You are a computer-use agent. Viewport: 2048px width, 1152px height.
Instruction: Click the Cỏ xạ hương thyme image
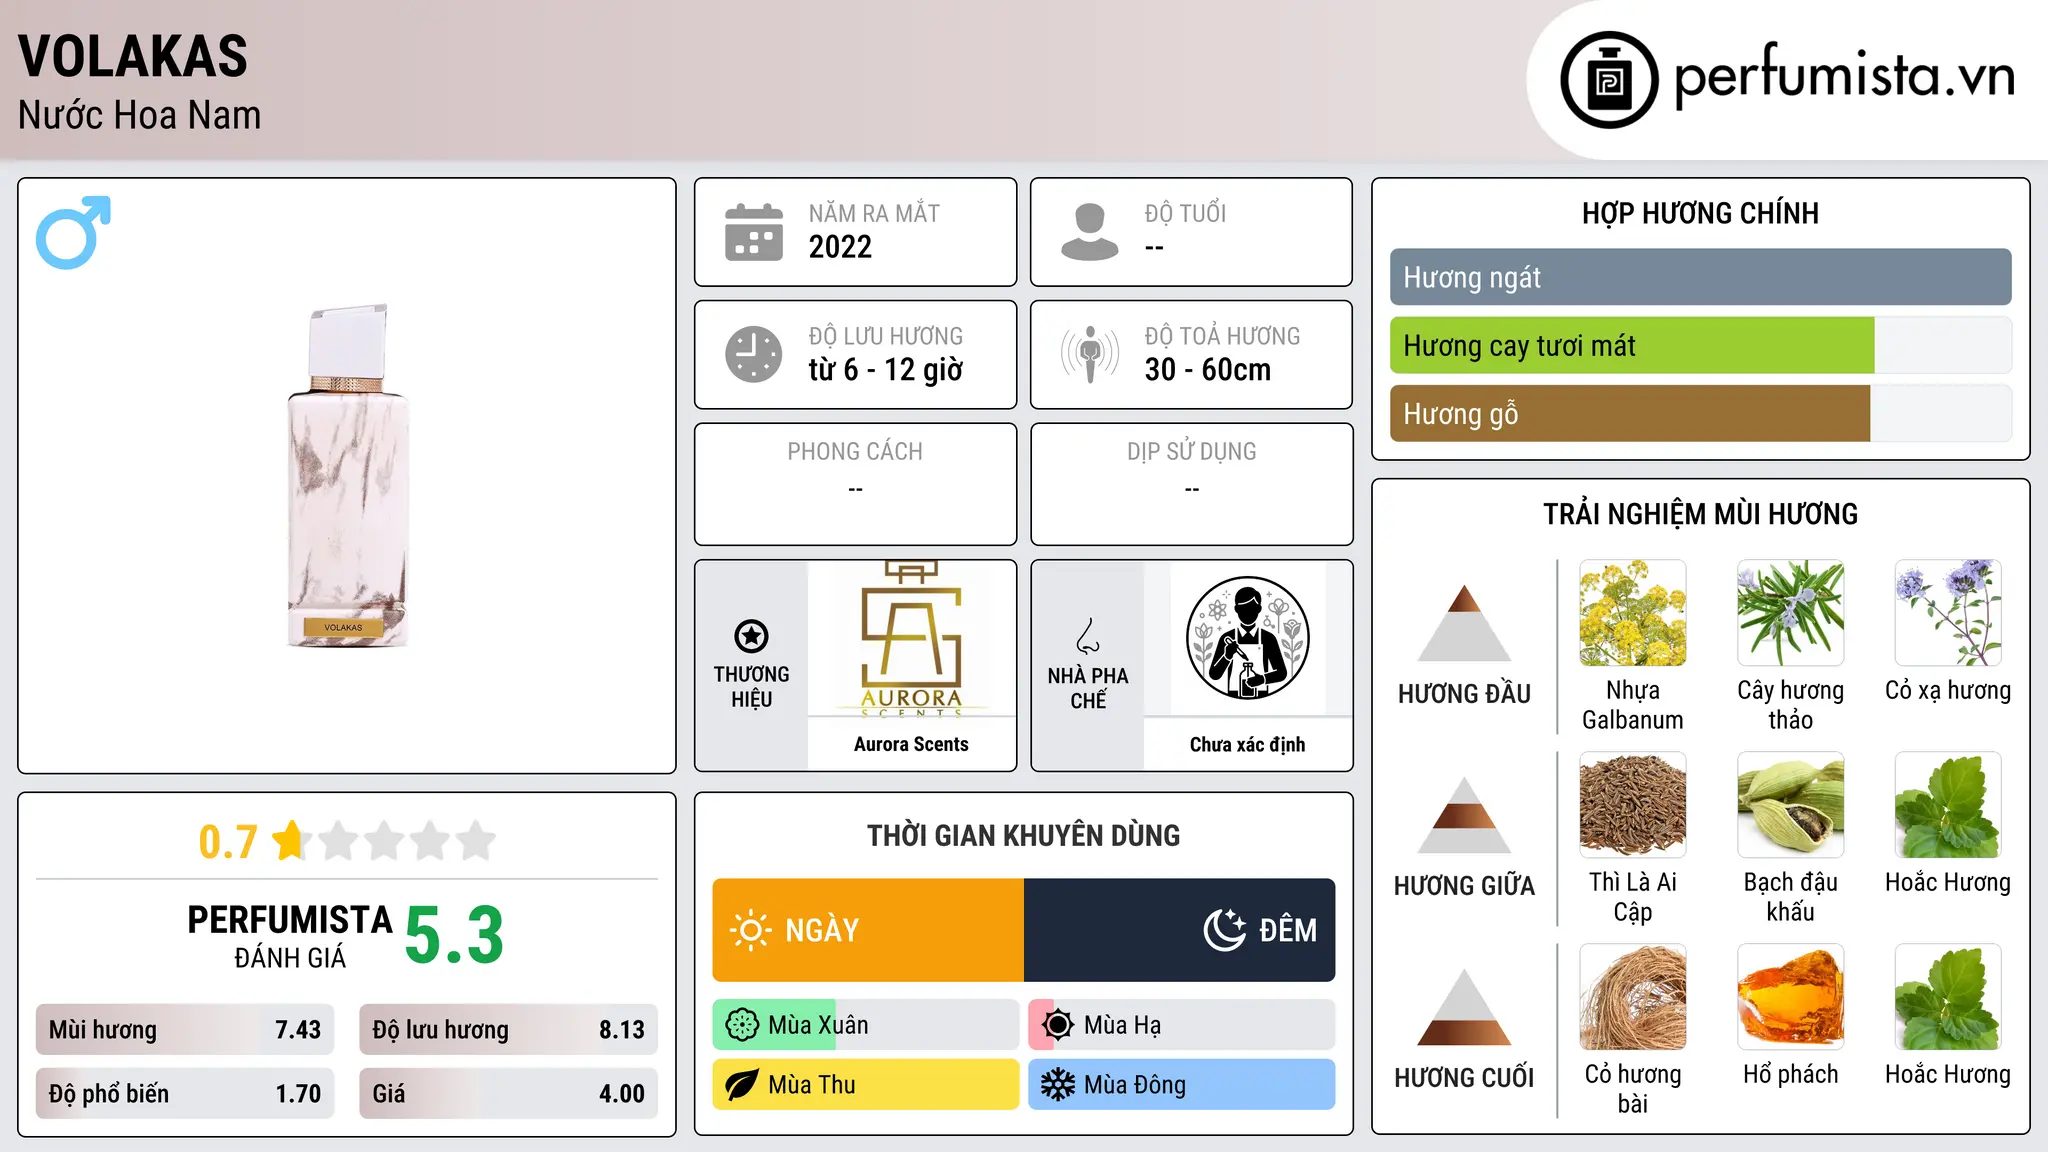coord(1948,613)
